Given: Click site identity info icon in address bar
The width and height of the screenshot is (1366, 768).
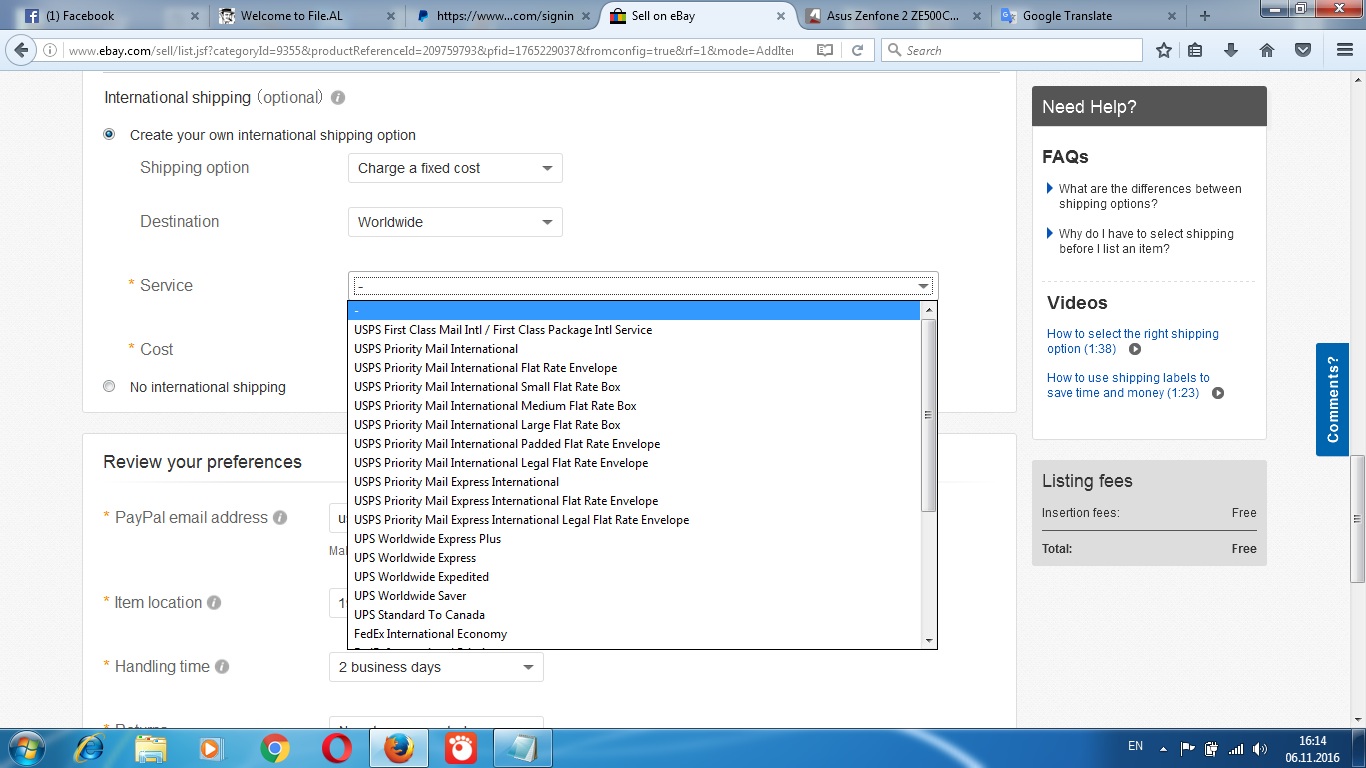Looking at the screenshot, I should coord(51,50).
